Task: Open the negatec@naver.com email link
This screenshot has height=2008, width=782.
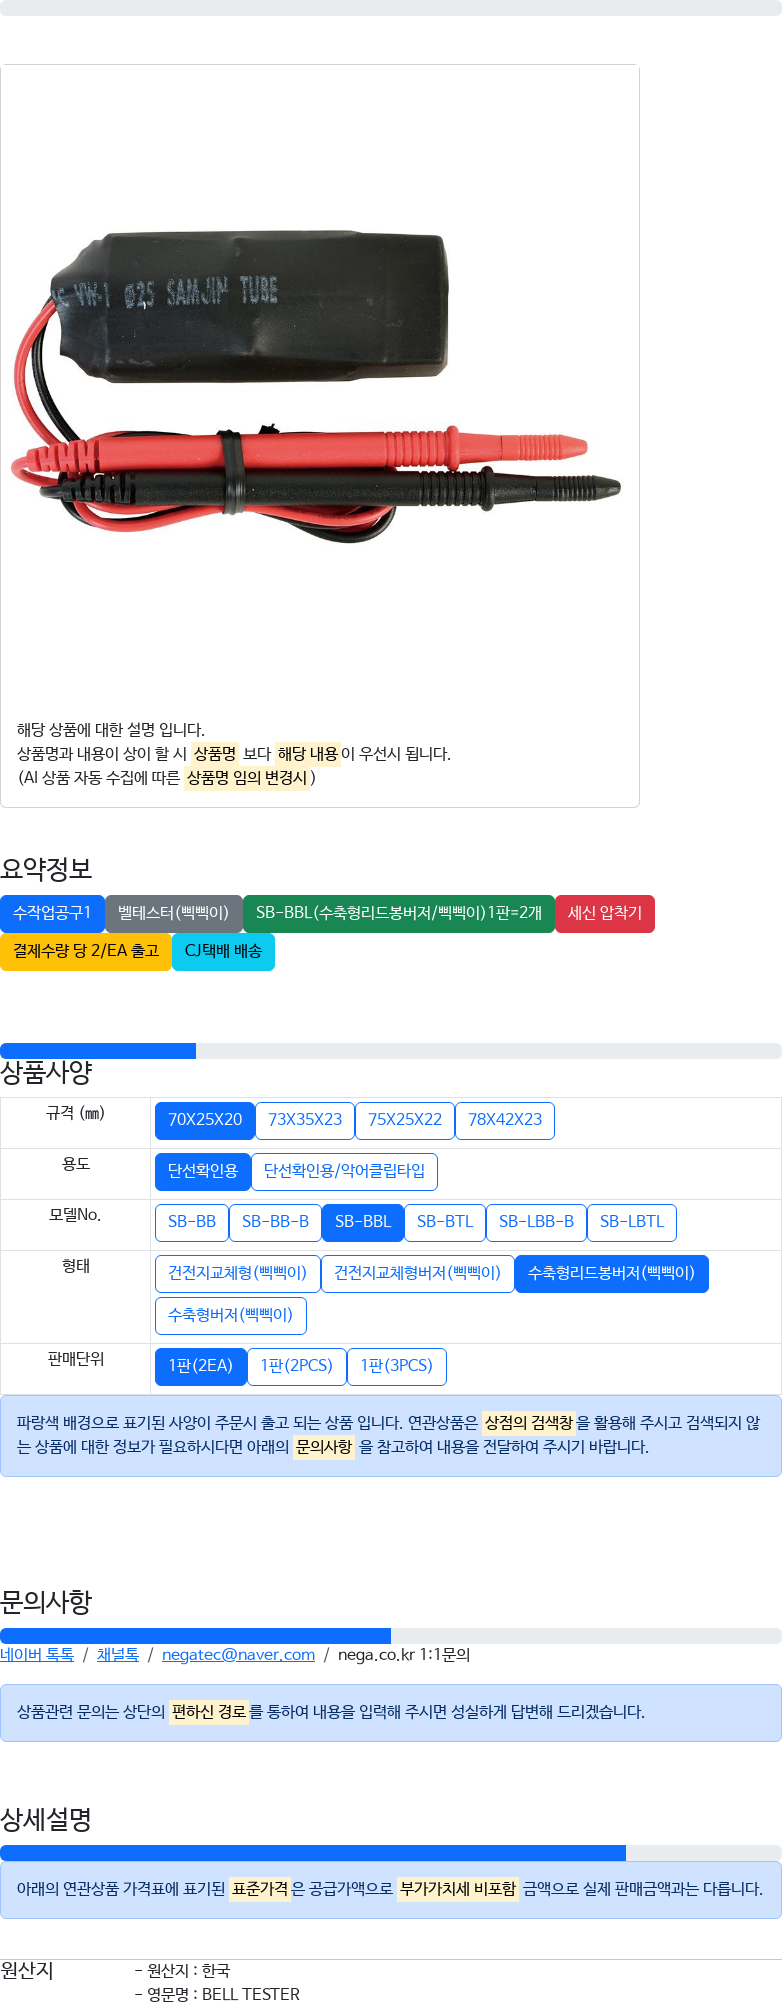Action: pyautogui.click(x=238, y=1655)
